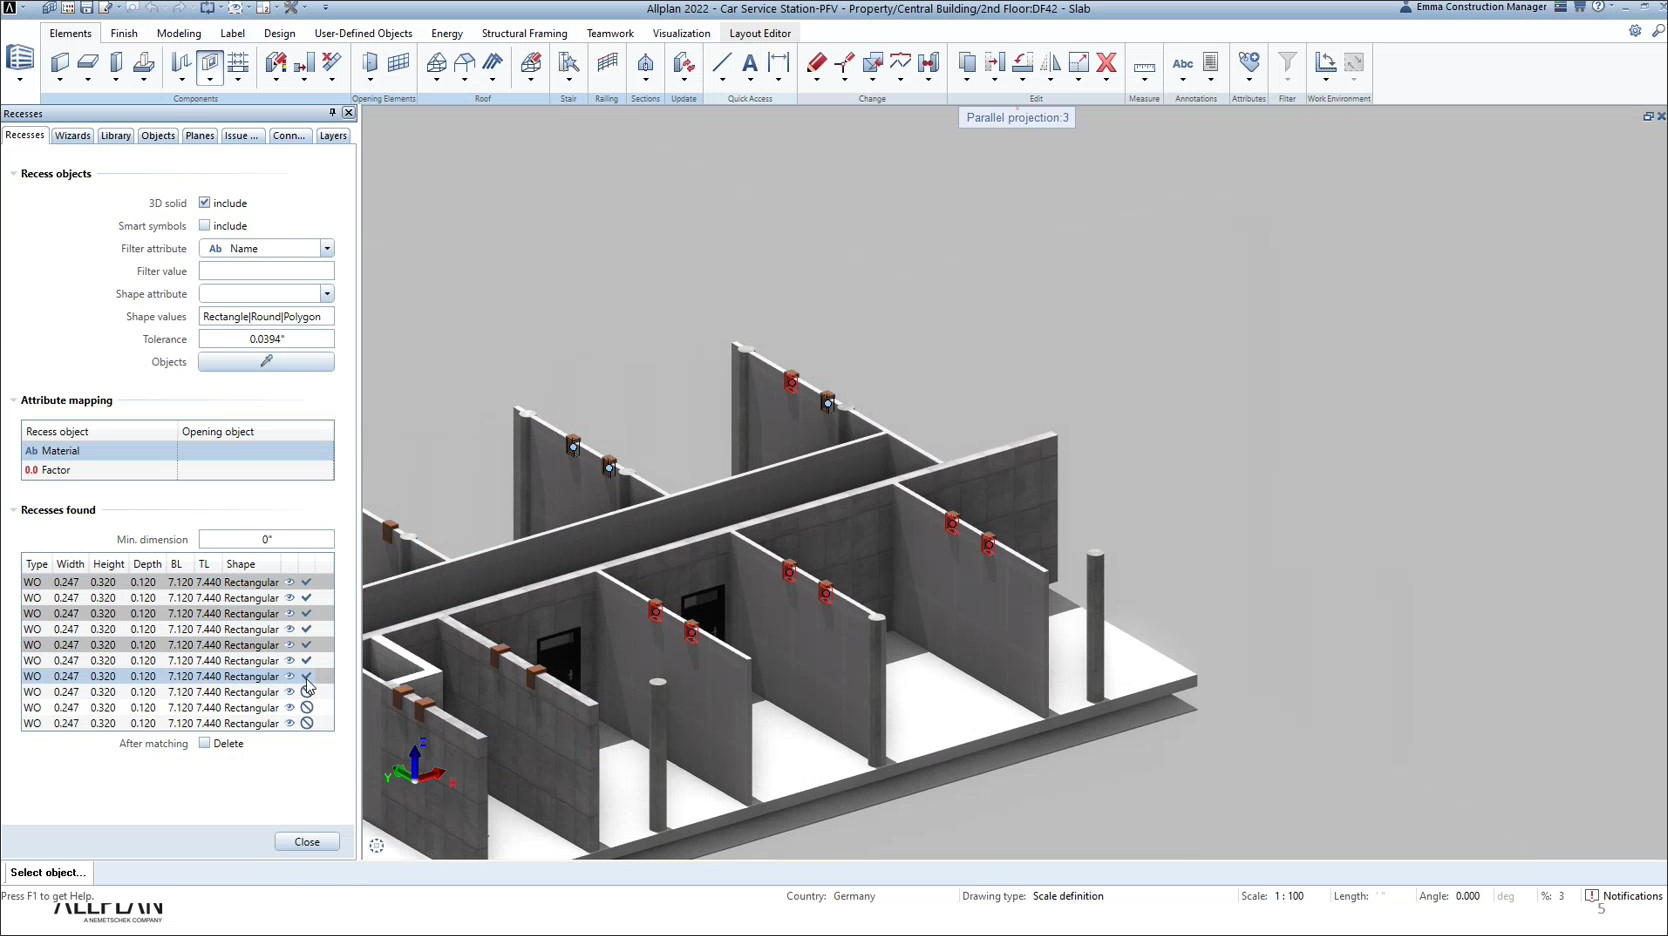Click the red X Delete tool

1106,62
